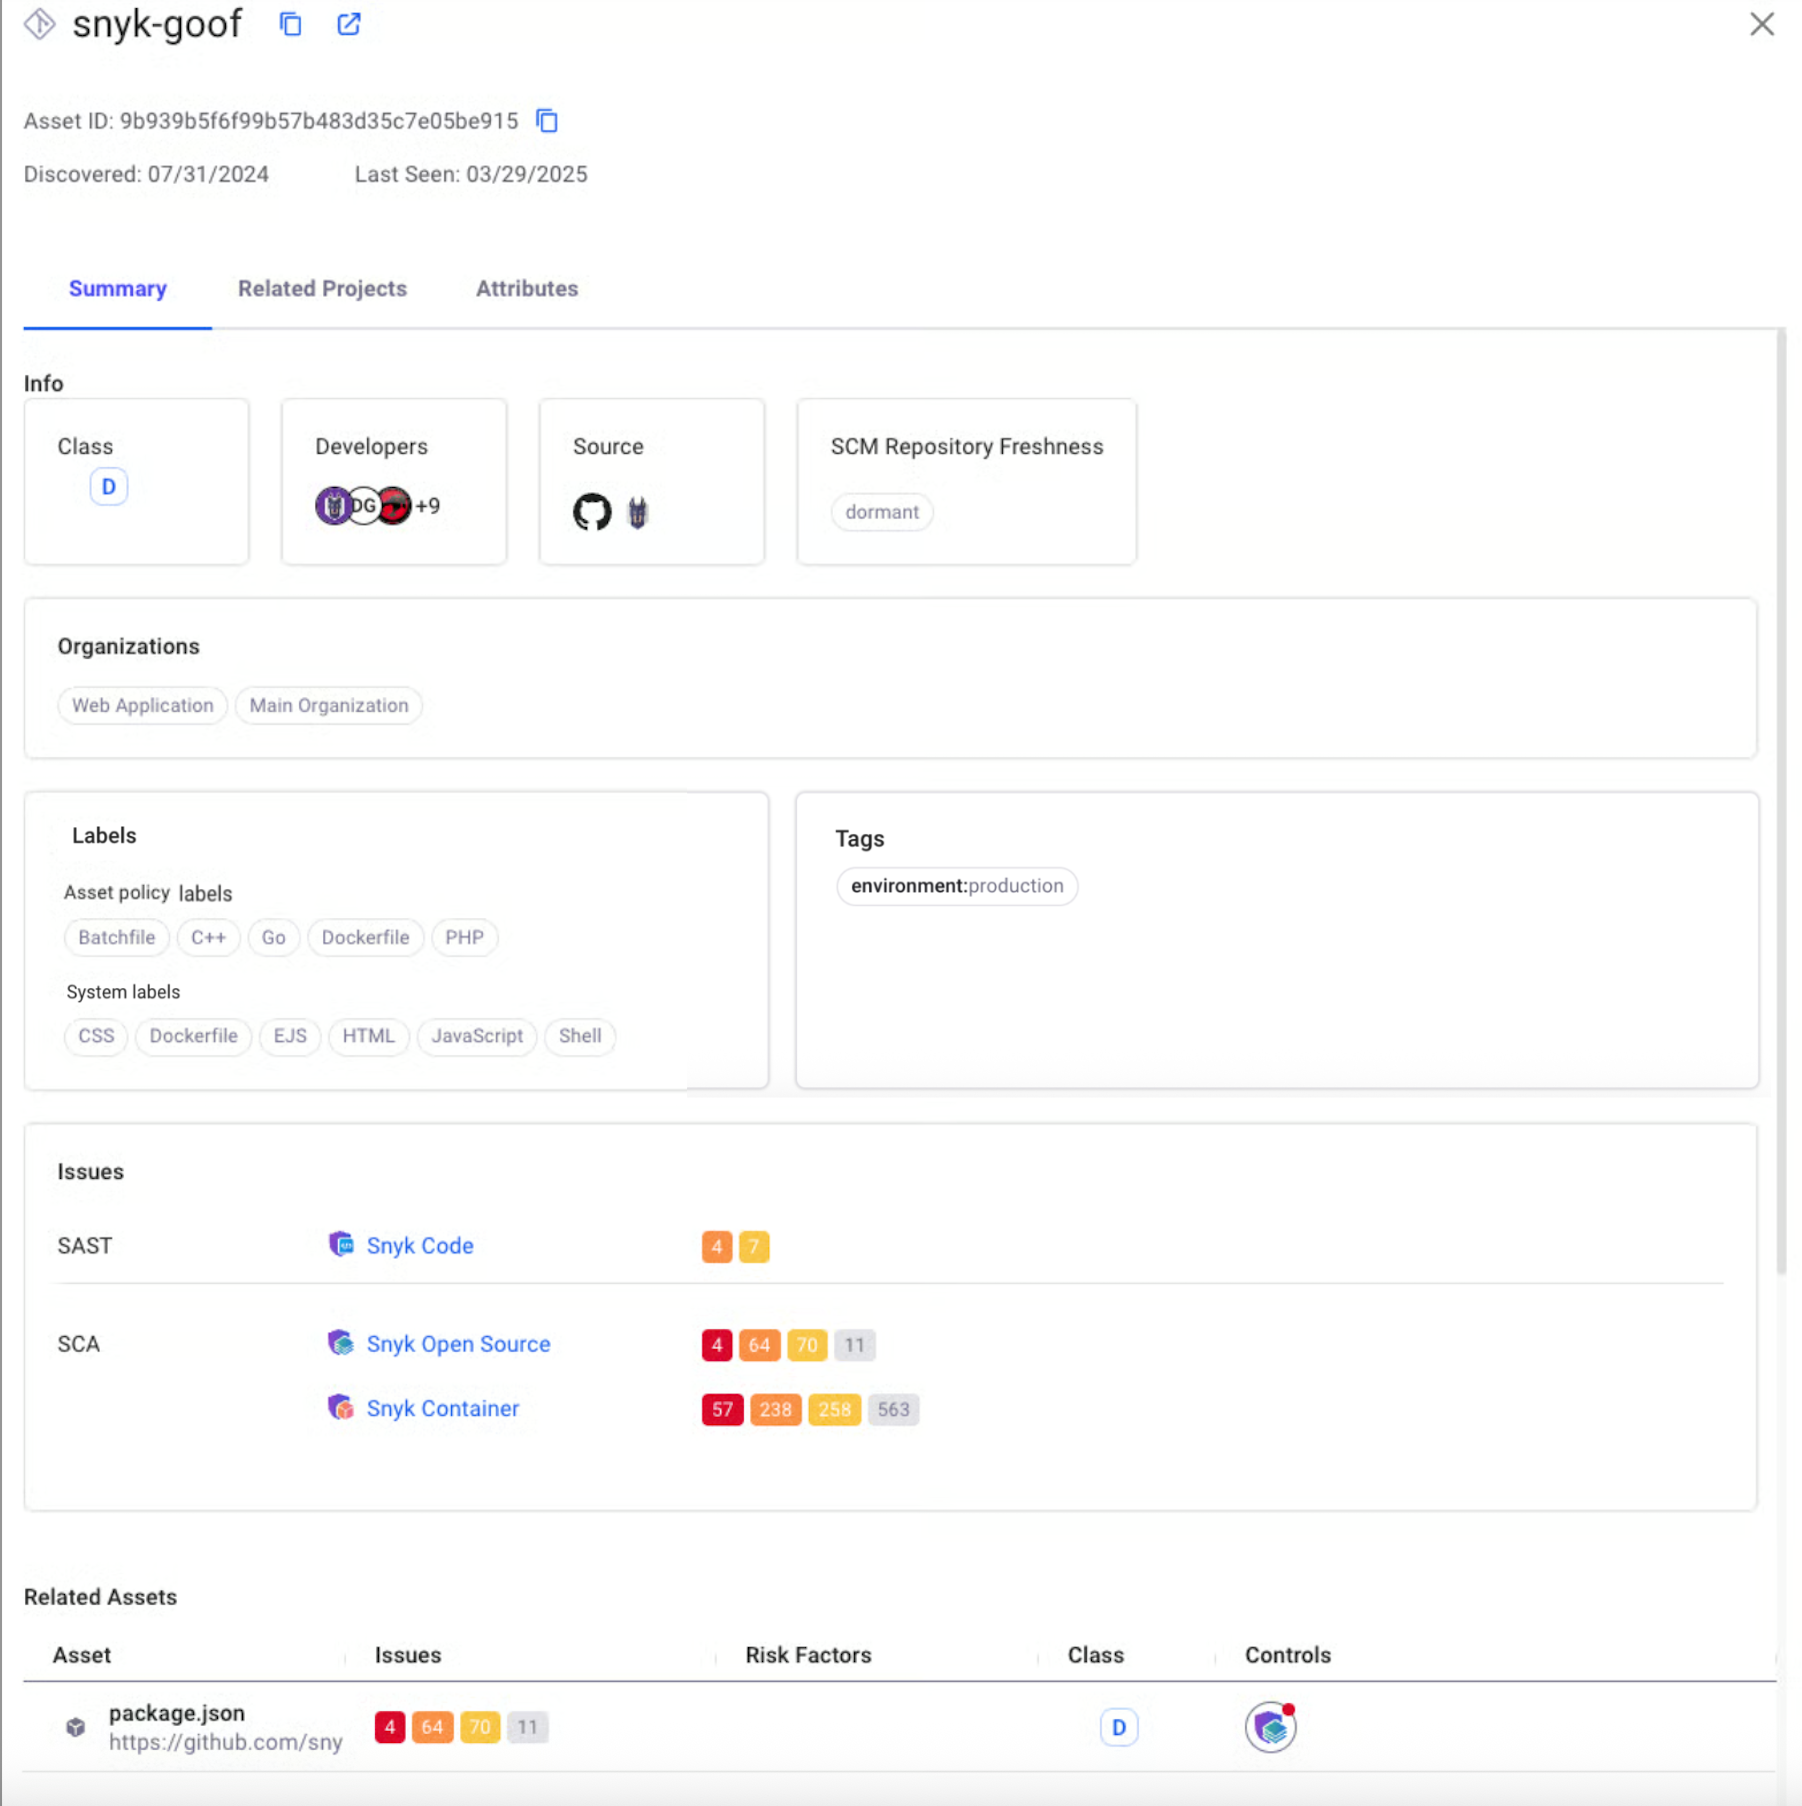Click the environment:production tag
Image resolution: width=1802 pixels, height=1806 pixels.
pyautogui.click(x=956, y=886)
